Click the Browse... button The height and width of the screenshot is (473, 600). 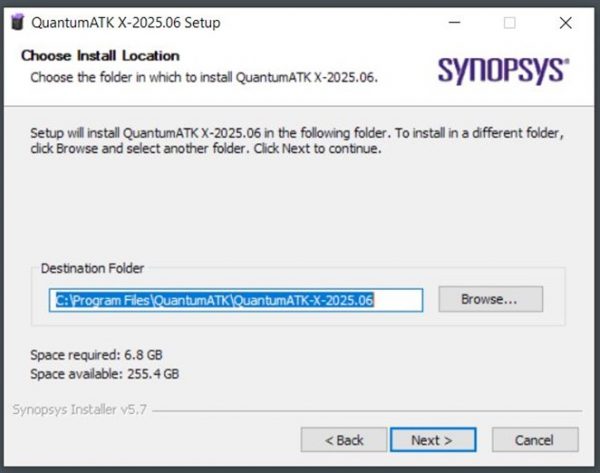491,299
